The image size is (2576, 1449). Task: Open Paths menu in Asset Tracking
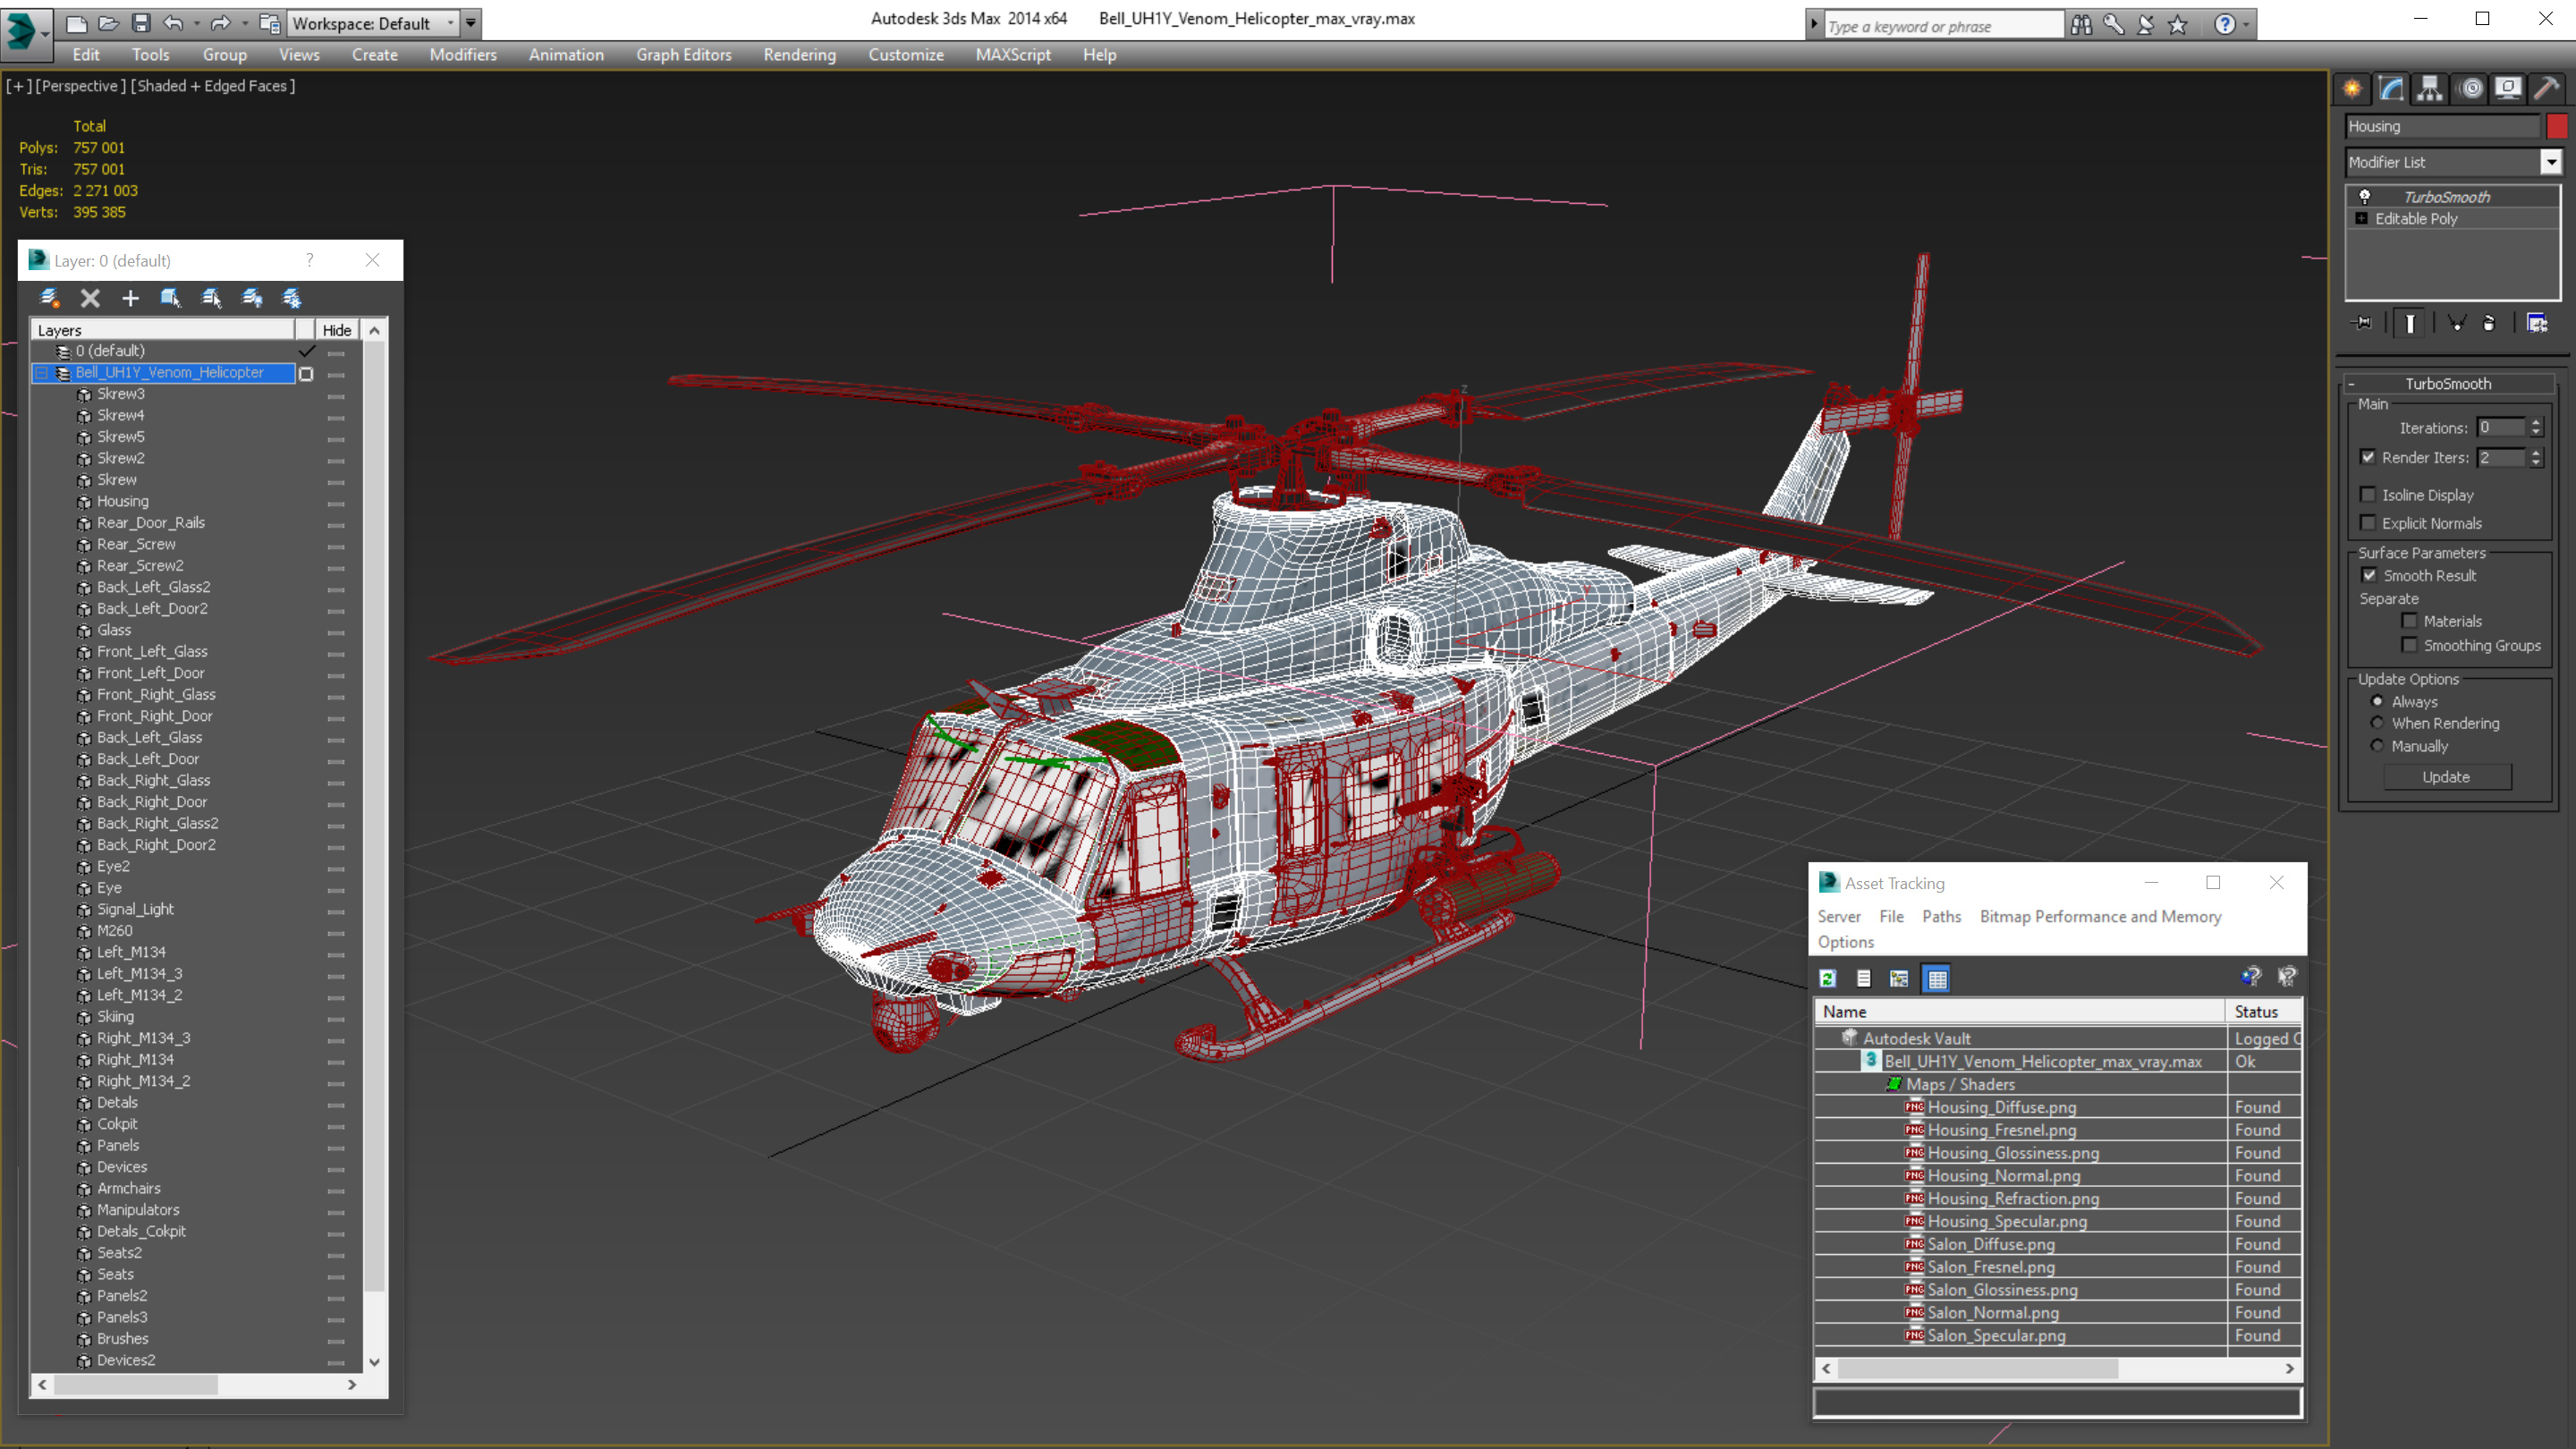1941,916
